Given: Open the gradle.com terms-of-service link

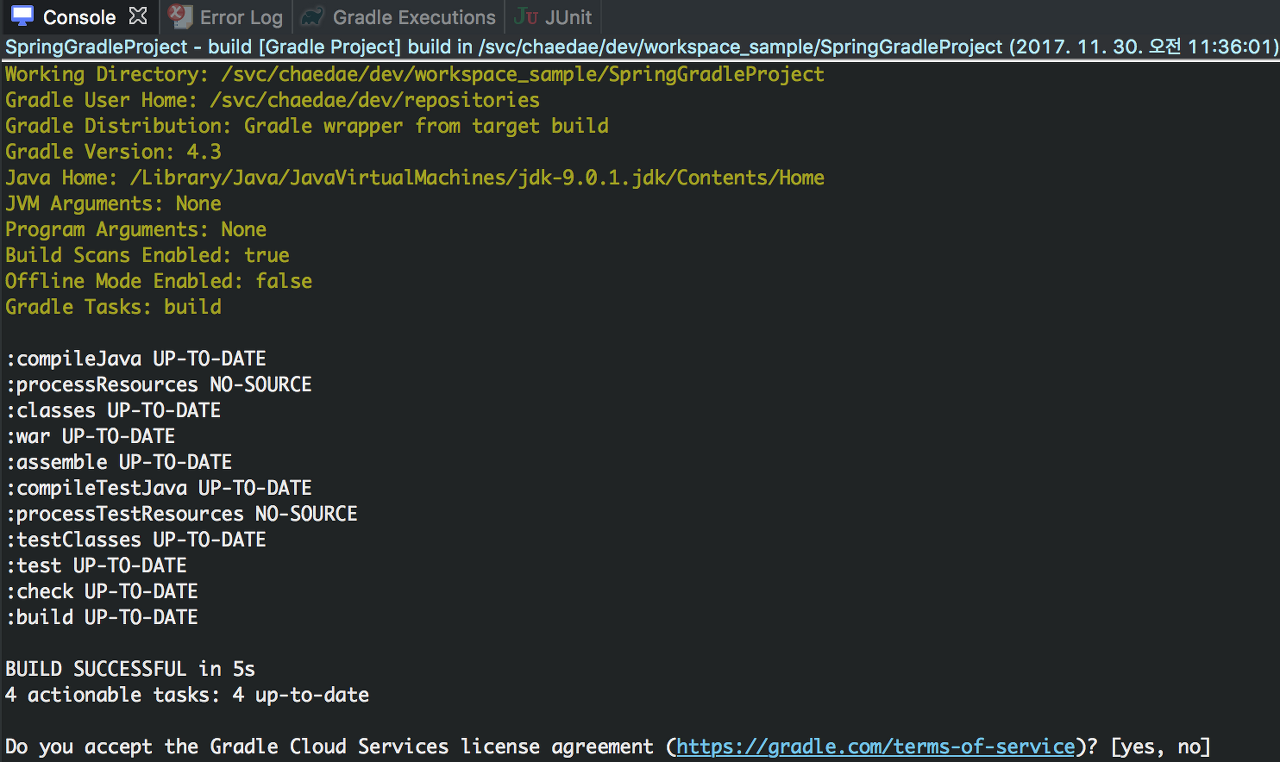Looking at the screenshot, I should (x=876, y=747).
